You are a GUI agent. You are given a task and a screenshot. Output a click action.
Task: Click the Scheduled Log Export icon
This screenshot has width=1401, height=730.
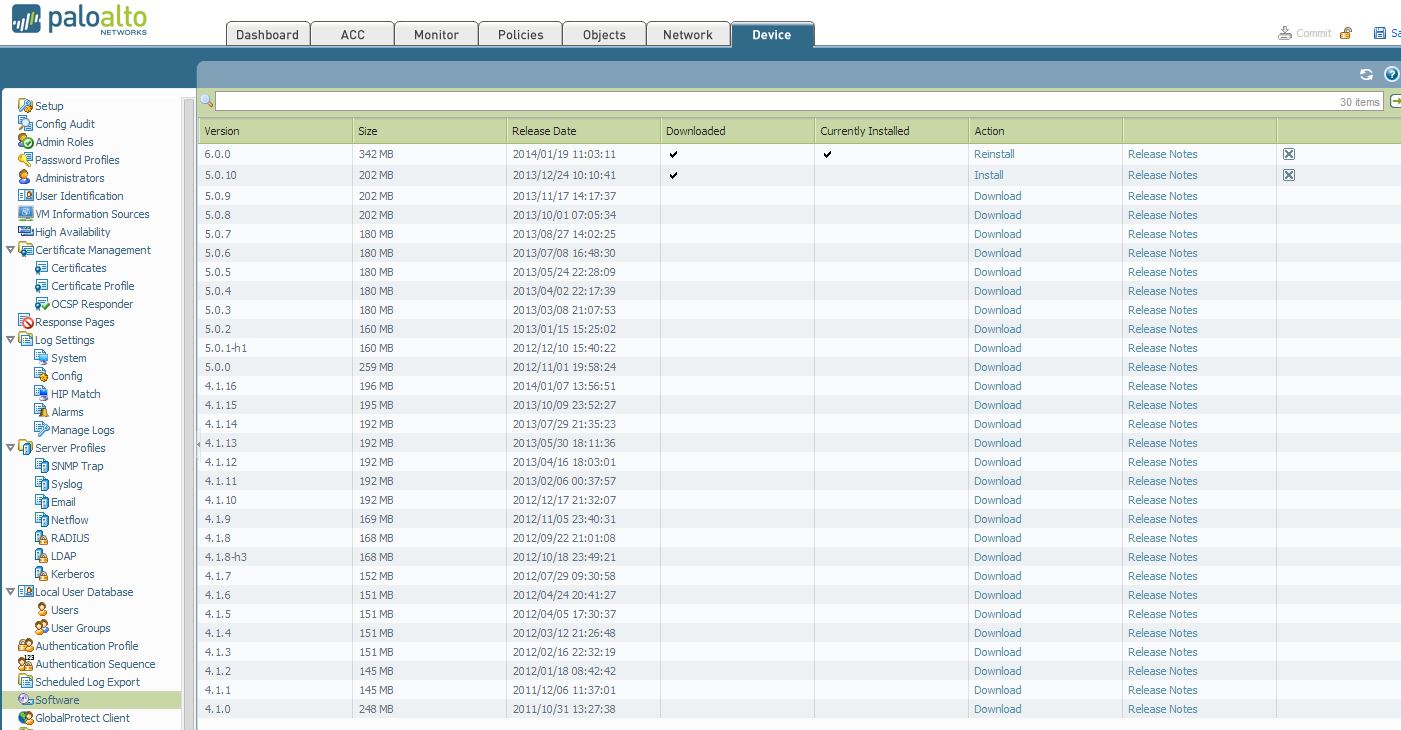[x=26, y=682]
